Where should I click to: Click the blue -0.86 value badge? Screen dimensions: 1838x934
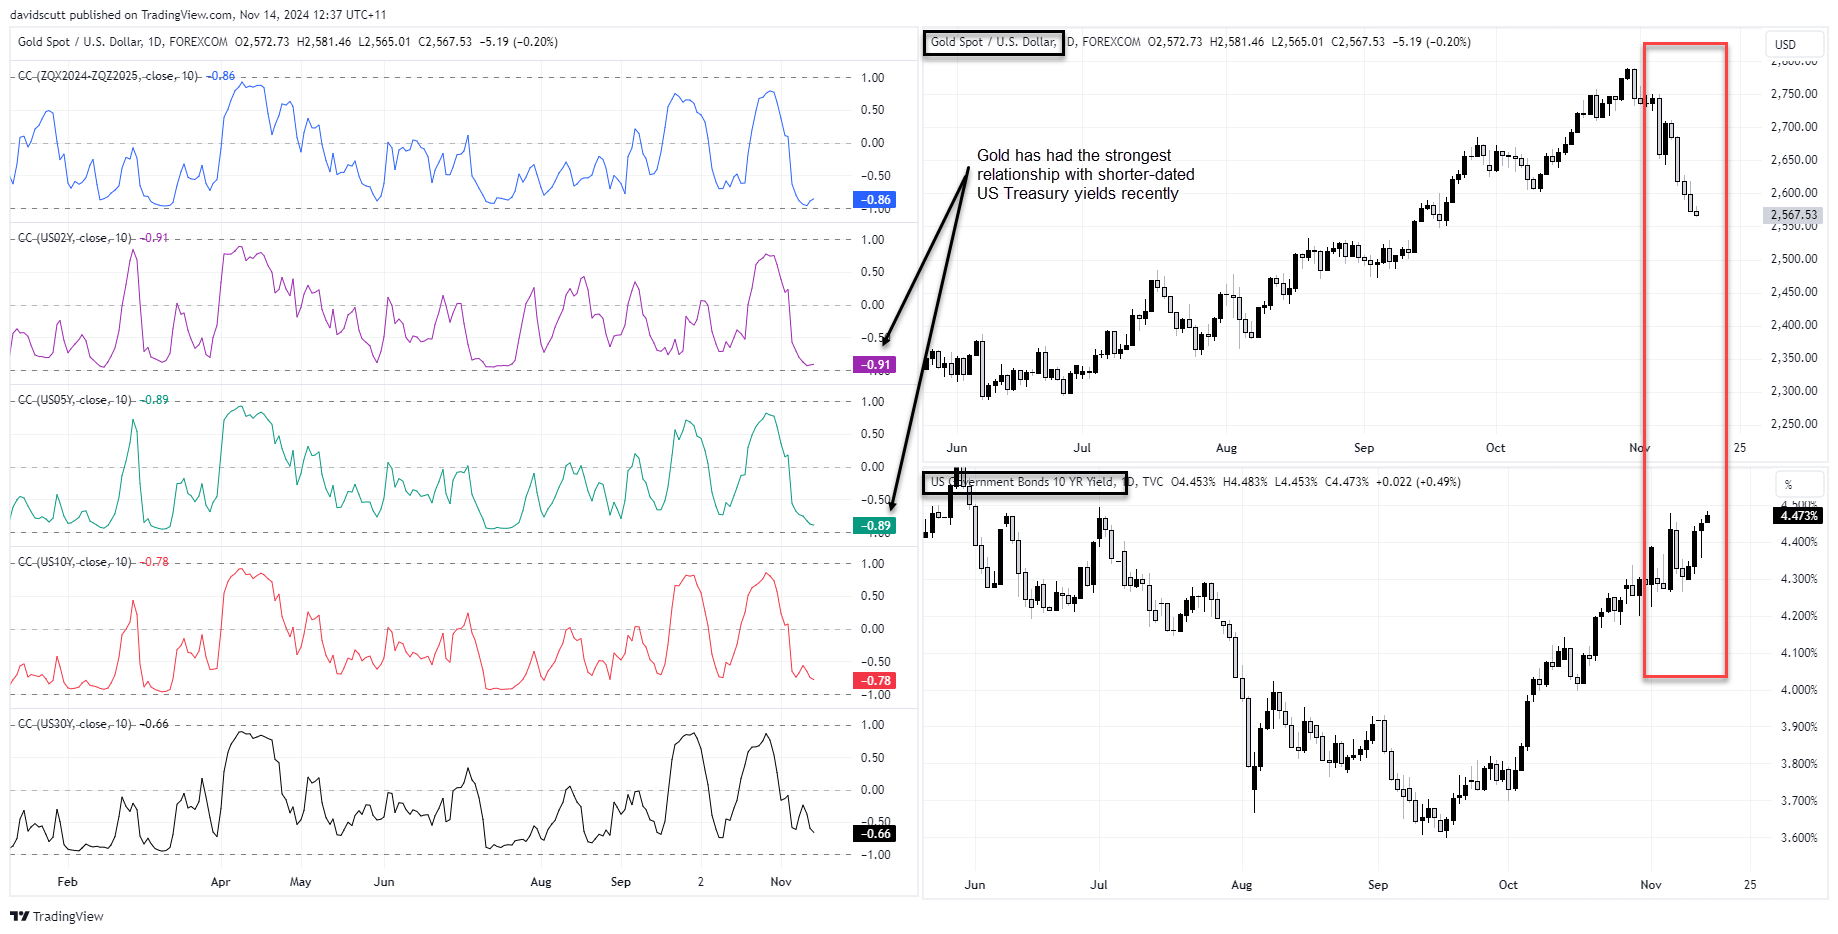point(875,200)
